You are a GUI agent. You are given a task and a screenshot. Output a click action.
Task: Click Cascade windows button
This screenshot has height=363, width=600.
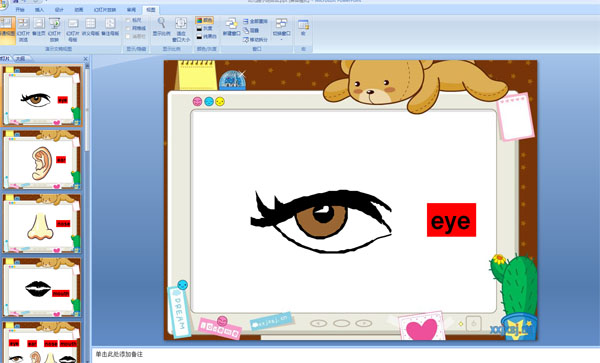[x=251, y=30]
